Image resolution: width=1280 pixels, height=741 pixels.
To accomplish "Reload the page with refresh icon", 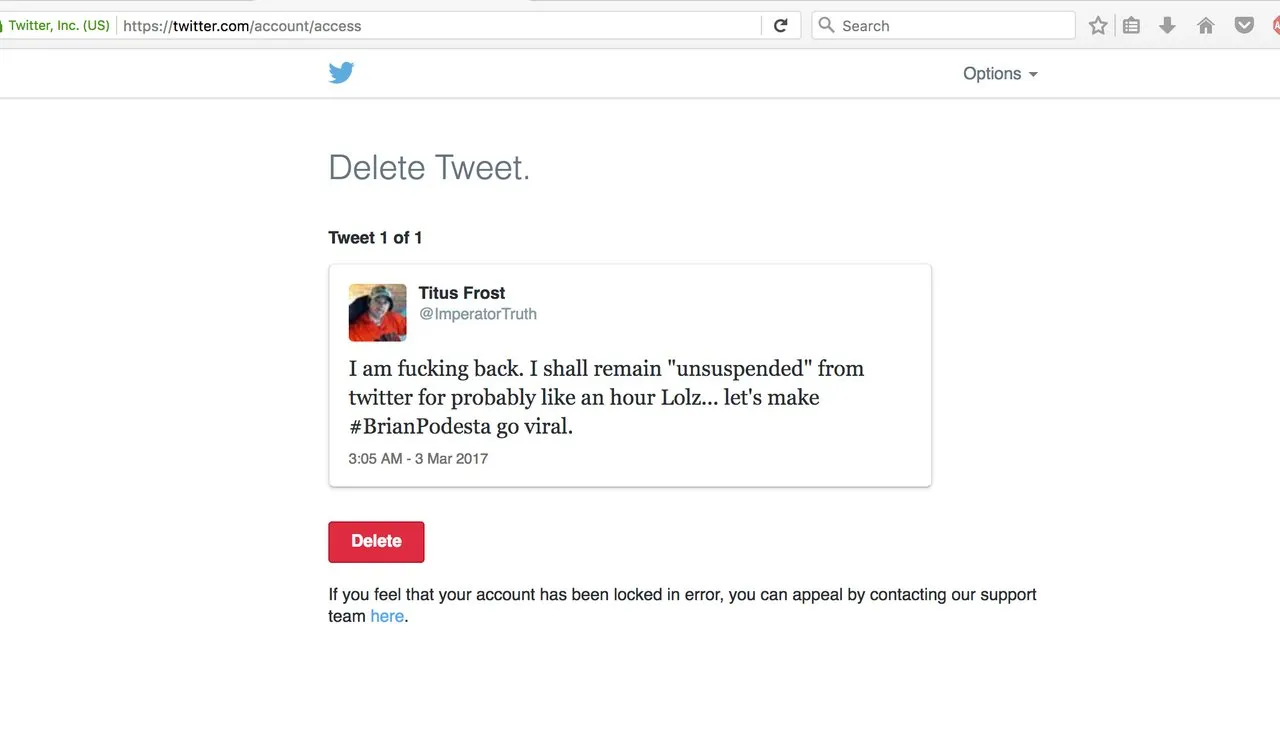I will (781, 26).
